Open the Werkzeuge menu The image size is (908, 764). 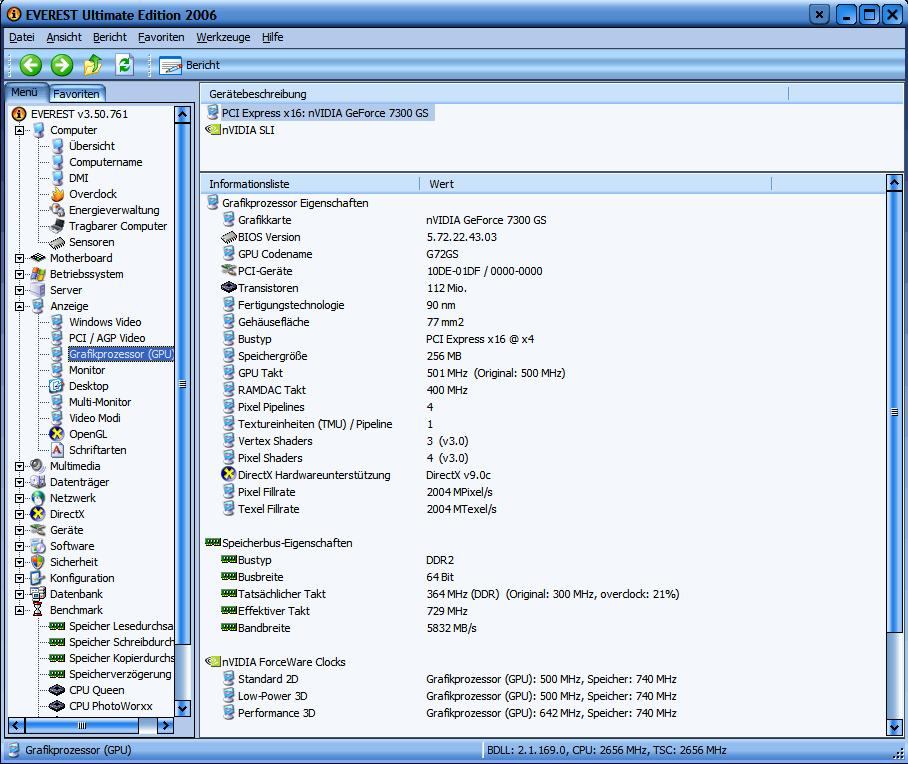click(223, 37)
